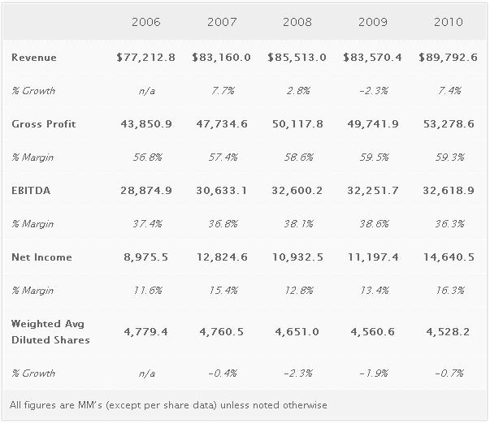Click the 2010 revenue value $89,792.6
The height and width of the screenshot is (423, 490).
[x=448, y=57]
